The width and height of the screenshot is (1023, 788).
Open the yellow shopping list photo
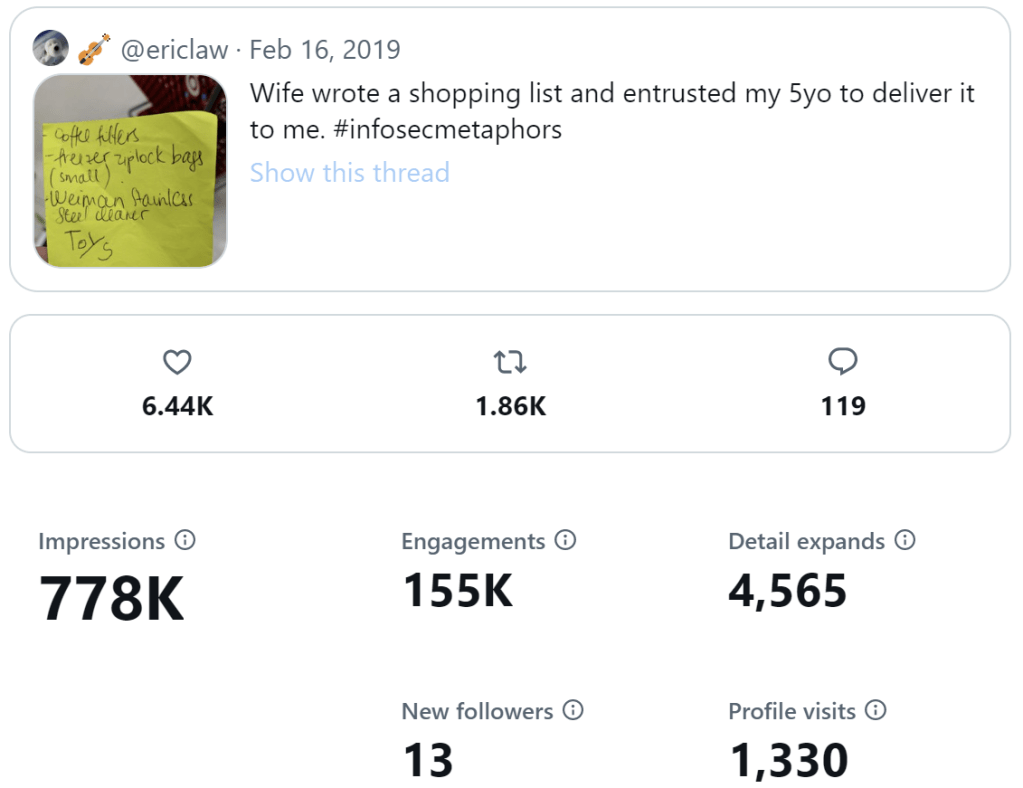pyautogui.click(x=131, y=171)
